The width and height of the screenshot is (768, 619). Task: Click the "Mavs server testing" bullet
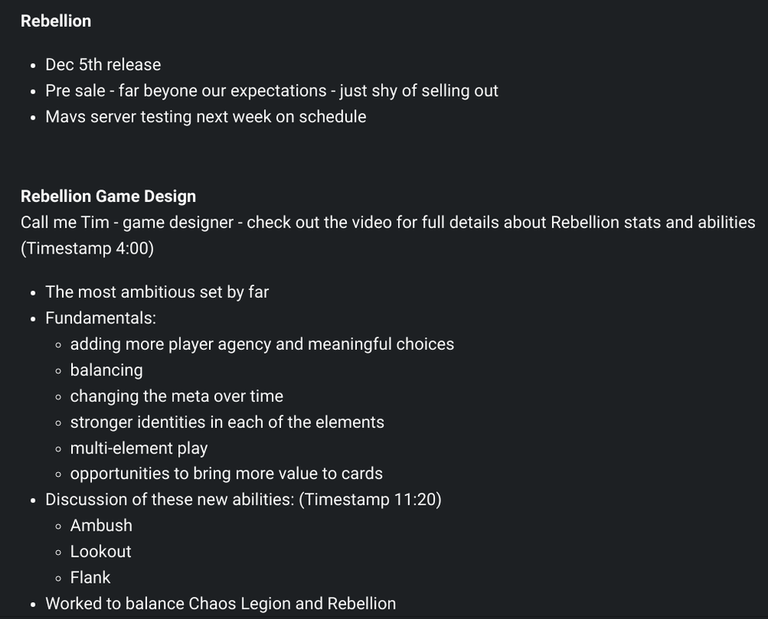(x=205, y=117)
